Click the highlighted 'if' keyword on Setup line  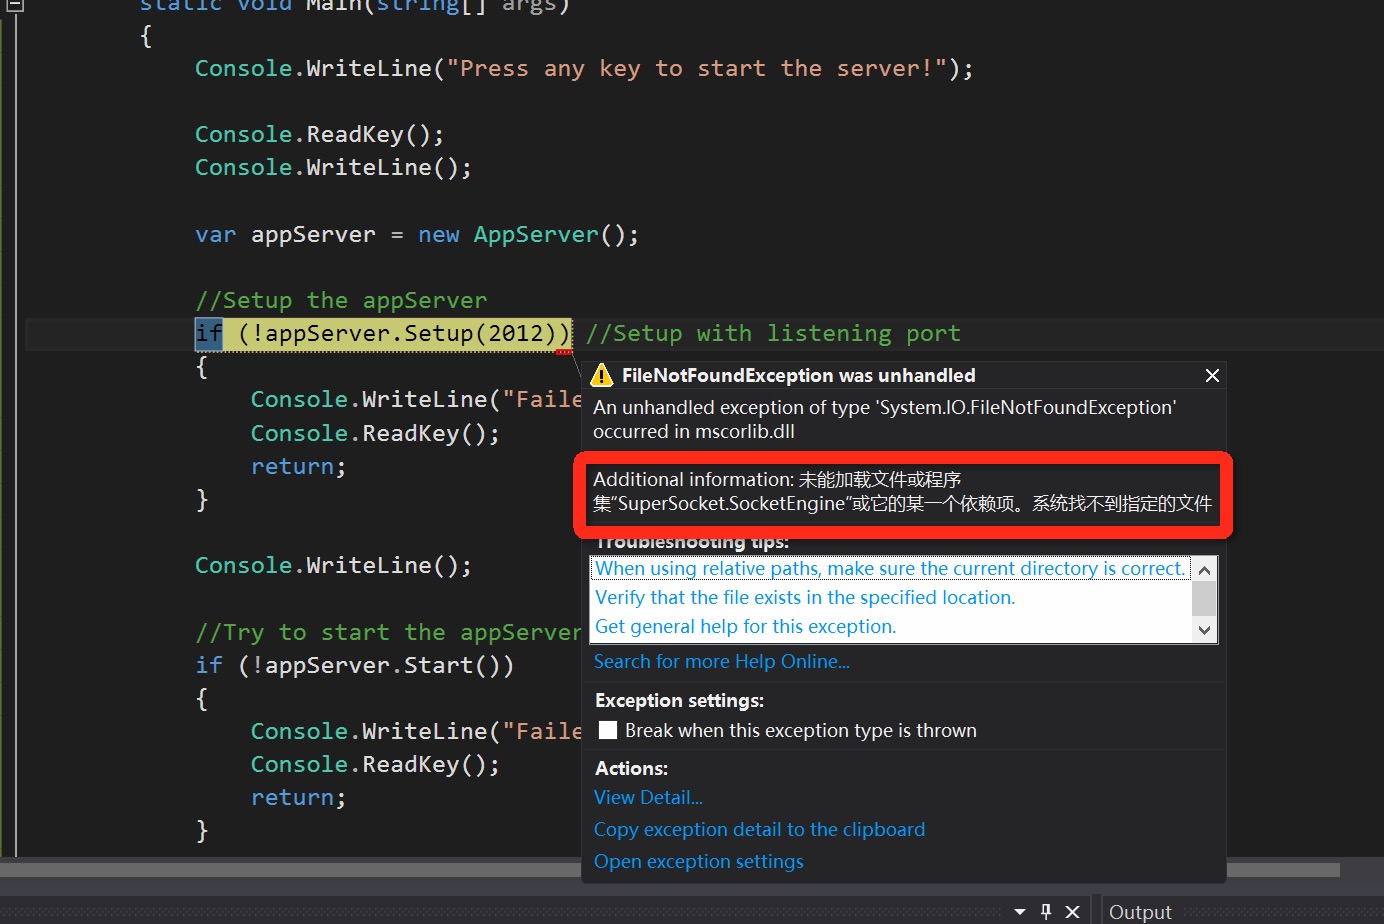click(x=209, y=333)
